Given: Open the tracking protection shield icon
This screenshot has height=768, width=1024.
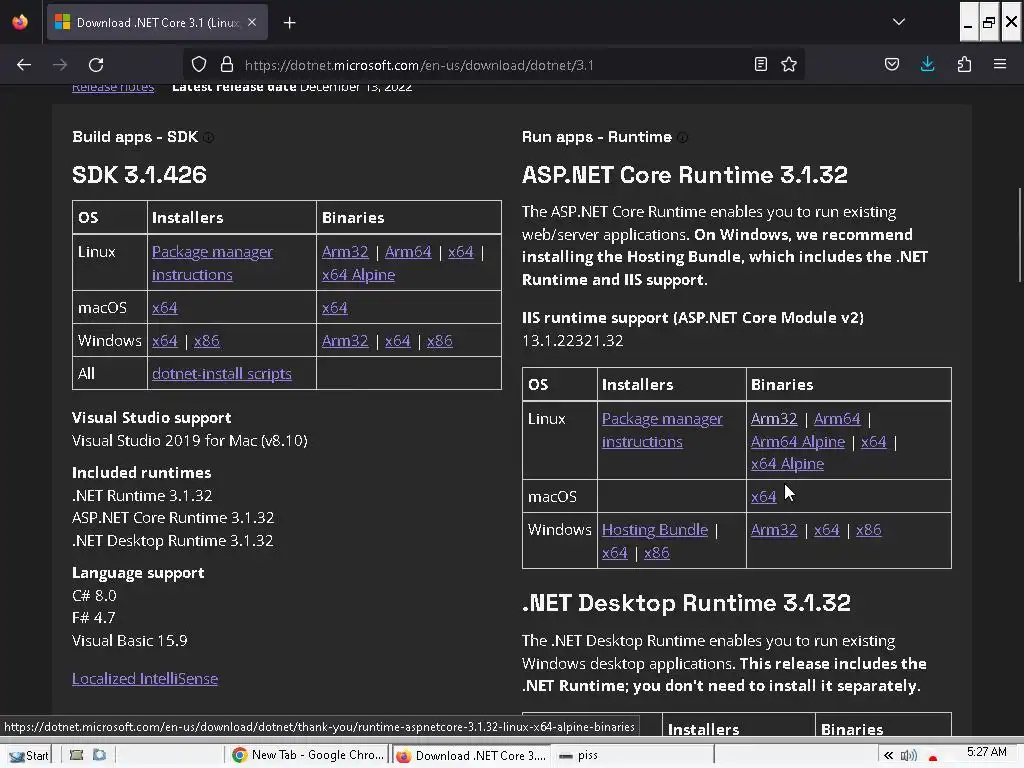Looking at the screenshot, I should coord(199,65).
